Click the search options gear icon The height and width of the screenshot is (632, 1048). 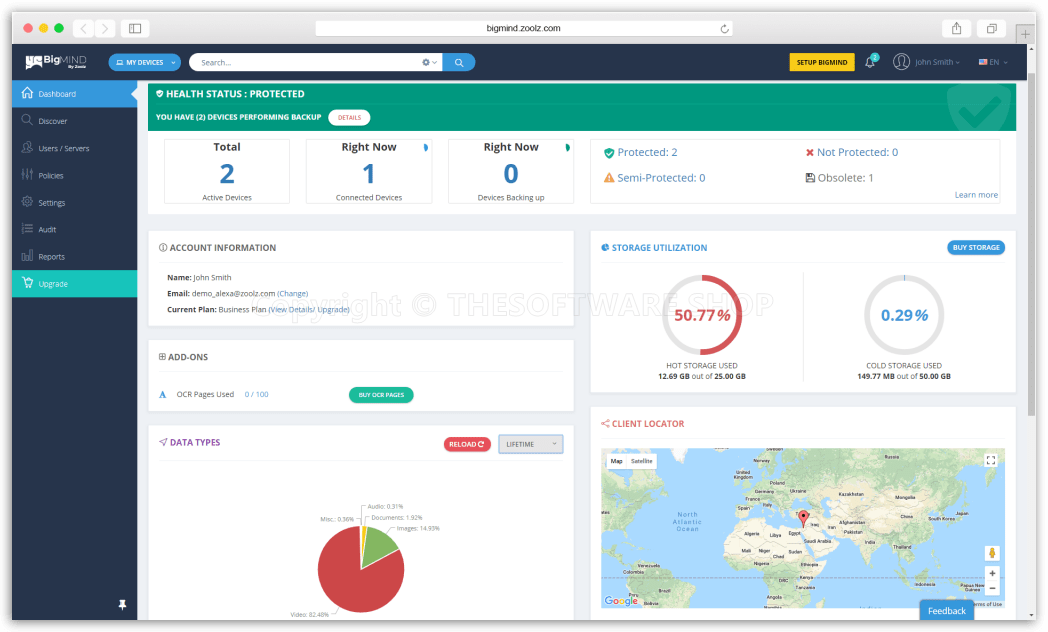[425, 62]
